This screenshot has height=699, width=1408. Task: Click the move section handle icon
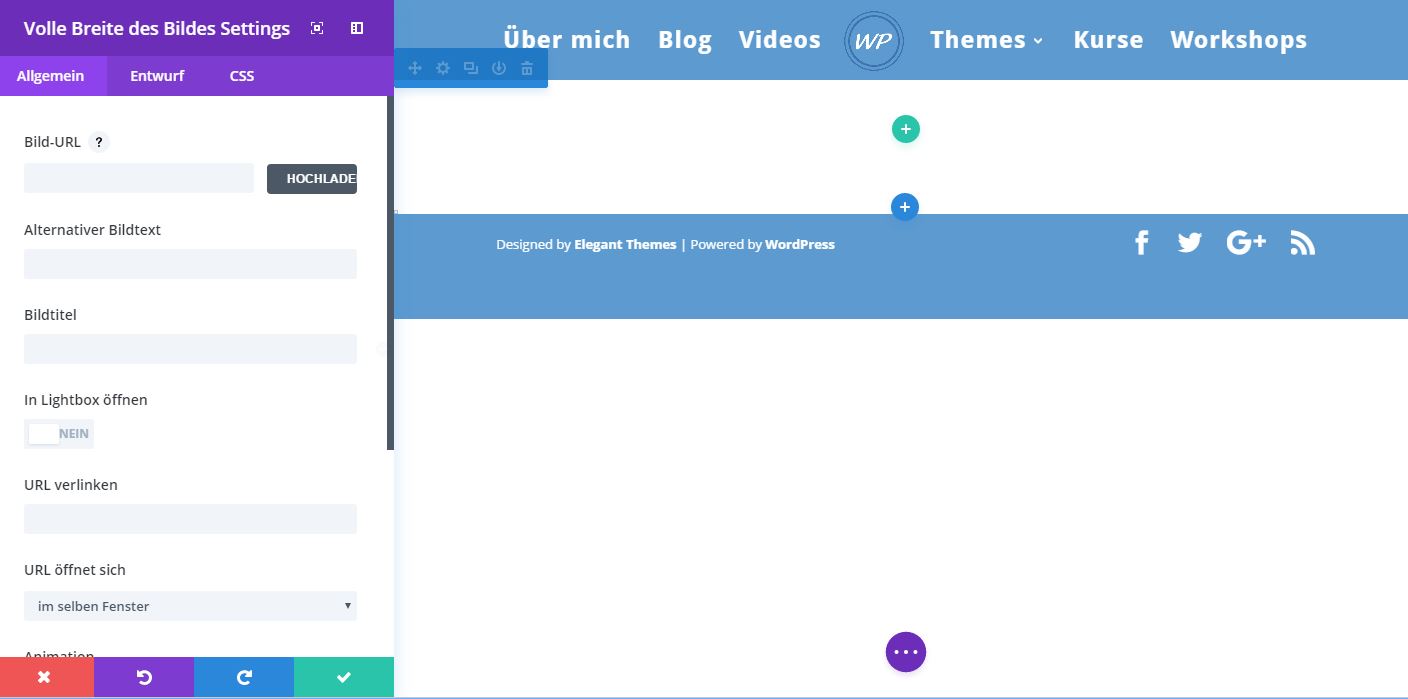pyautogui.click(x=415, y=68)
